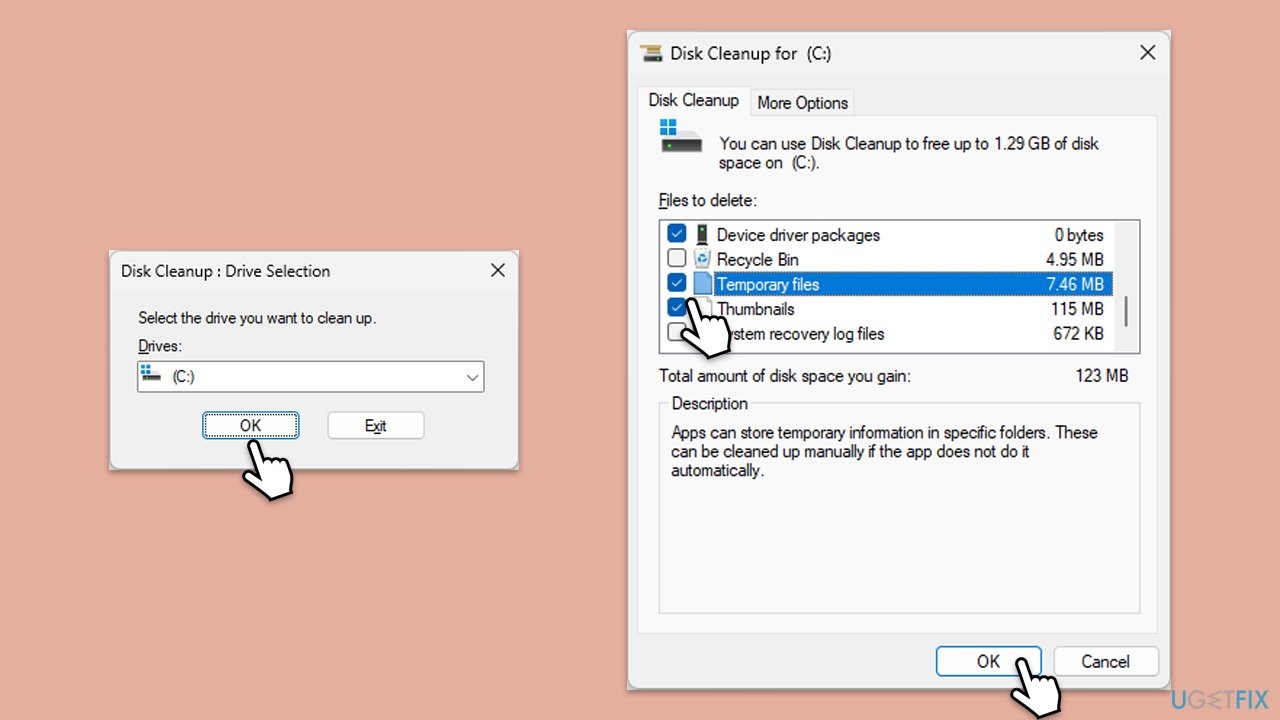Select the Recycle Bin row label
The image size is (1280, 720).
pyautogui.click(x=758, y=260)
